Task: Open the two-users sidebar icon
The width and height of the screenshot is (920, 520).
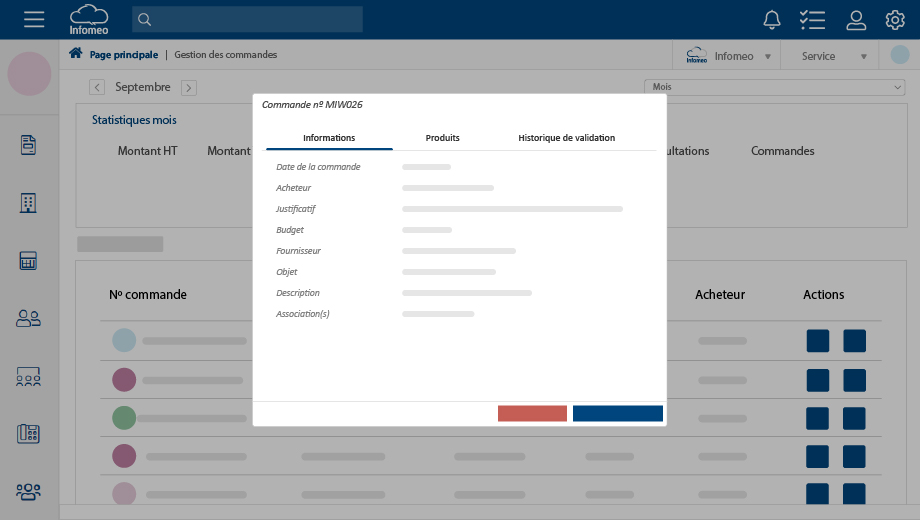Action: point(28,318)
